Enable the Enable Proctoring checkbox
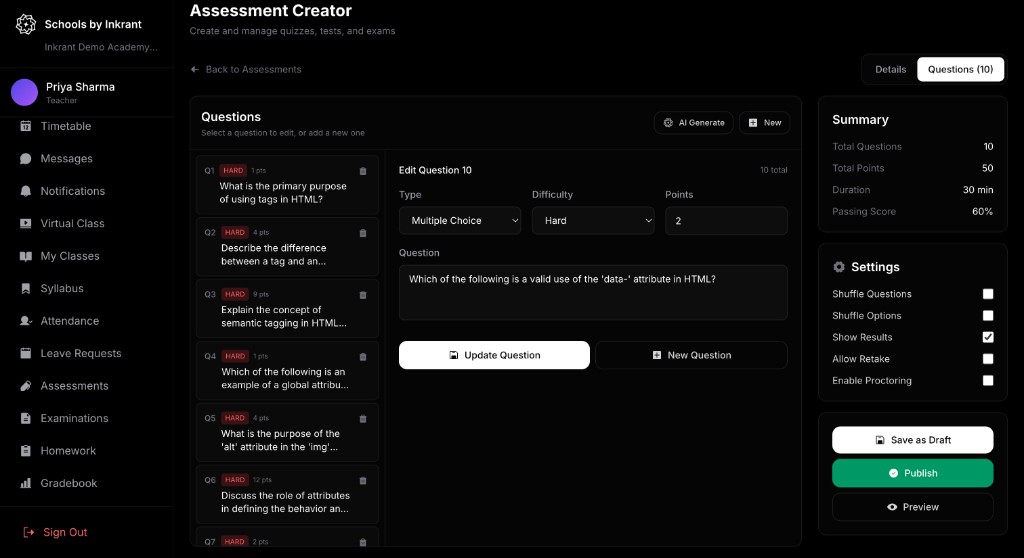 pos(987,380)
